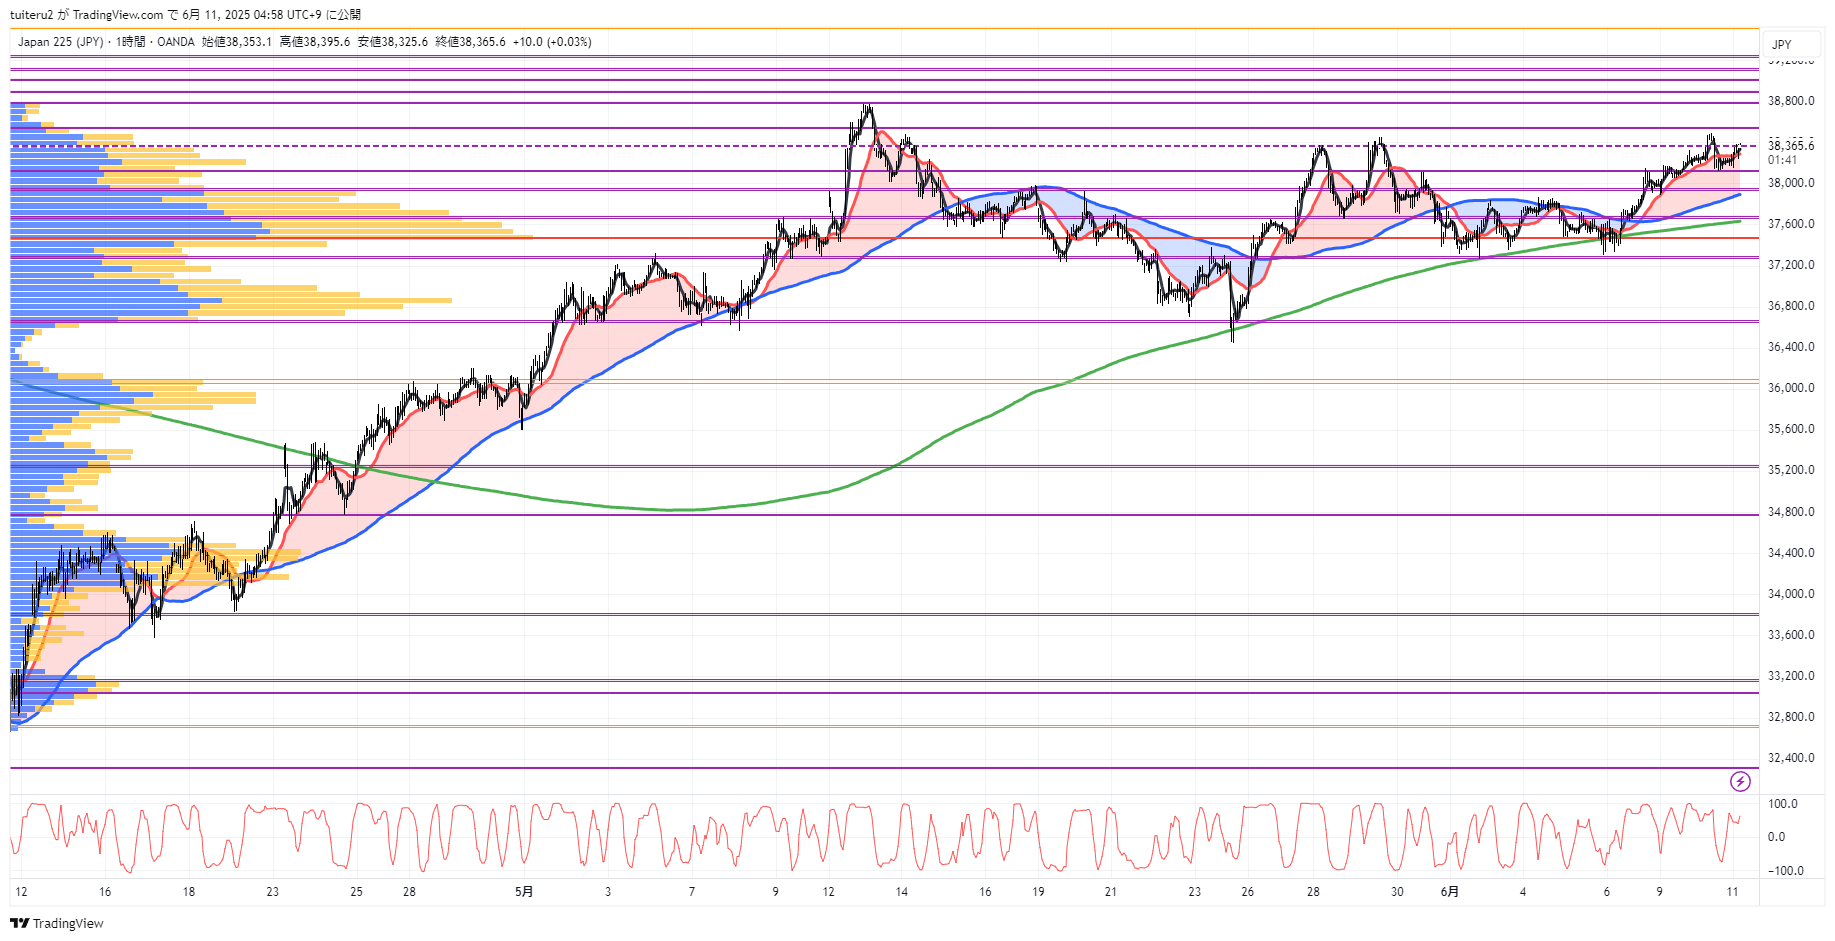Click the 32,400.0 price axis label

coord(1790,758)
